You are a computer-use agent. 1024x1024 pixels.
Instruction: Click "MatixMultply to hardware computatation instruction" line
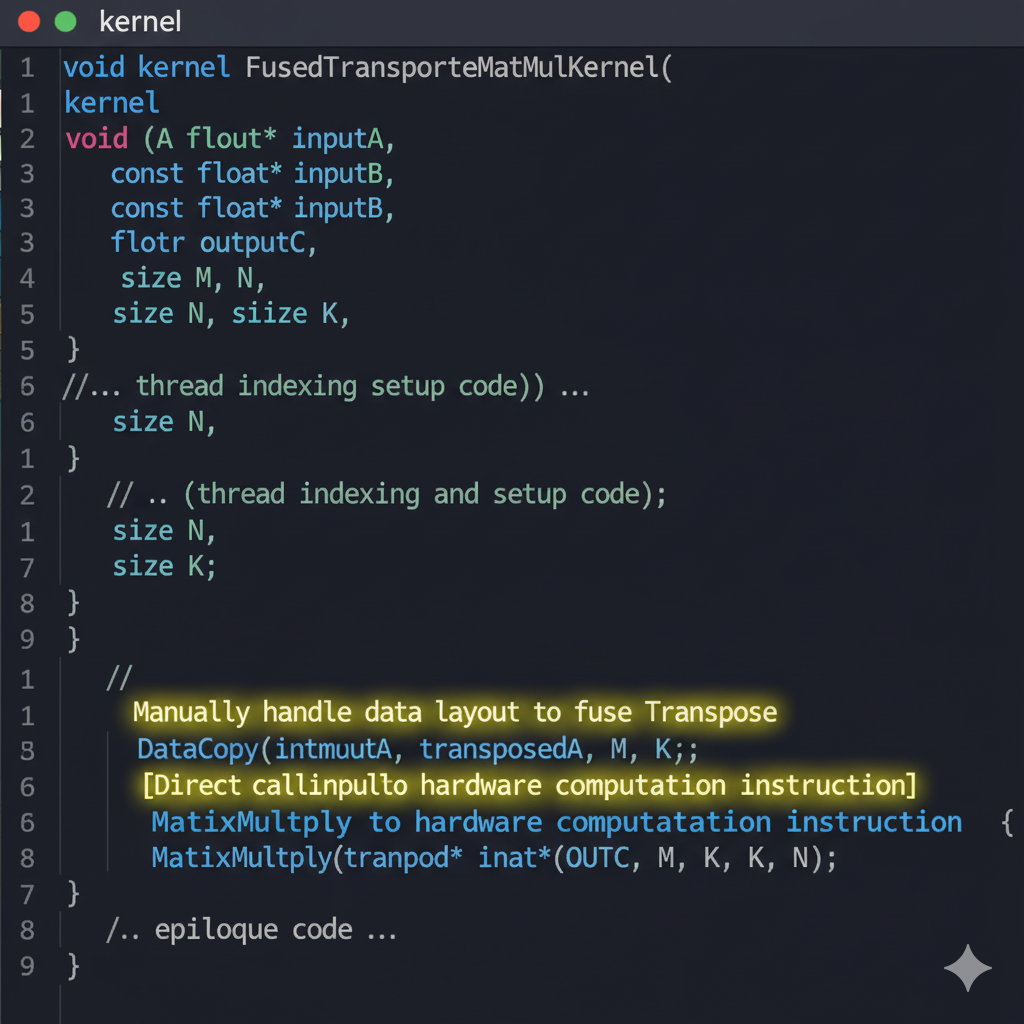[x=556, y=822]
